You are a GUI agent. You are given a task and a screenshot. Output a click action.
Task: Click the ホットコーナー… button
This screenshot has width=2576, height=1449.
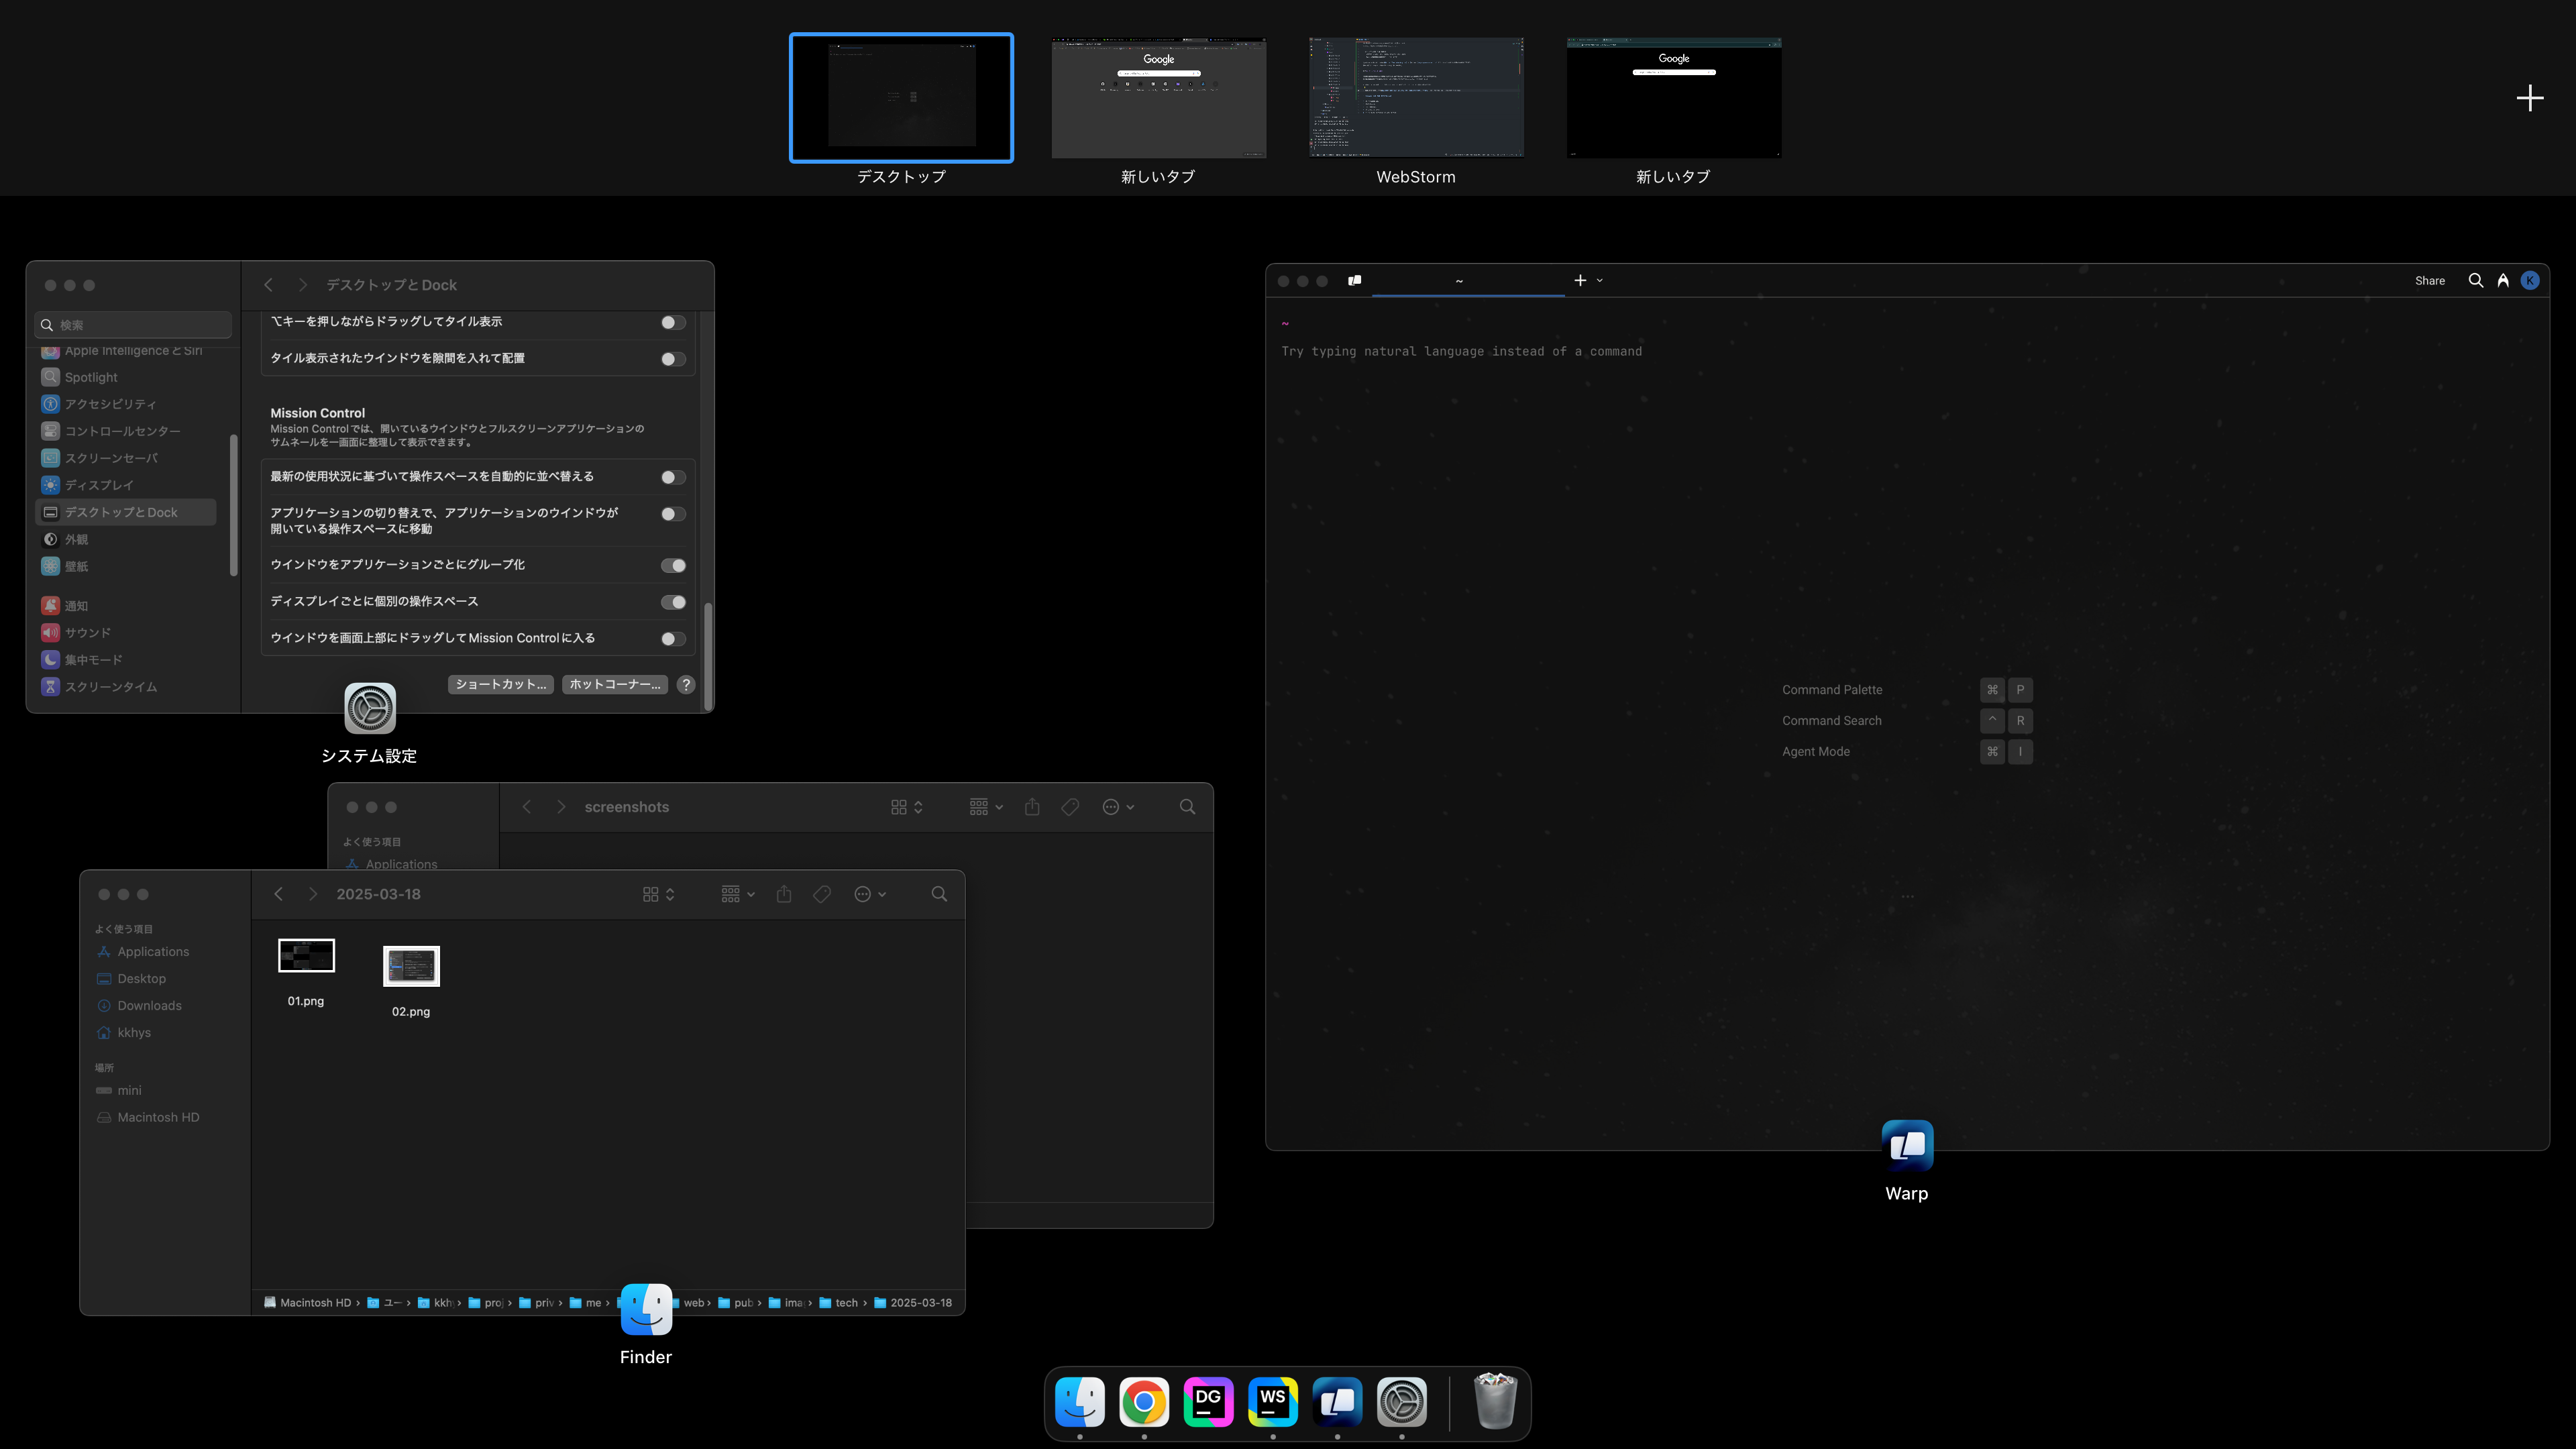(x=614, y=685)
